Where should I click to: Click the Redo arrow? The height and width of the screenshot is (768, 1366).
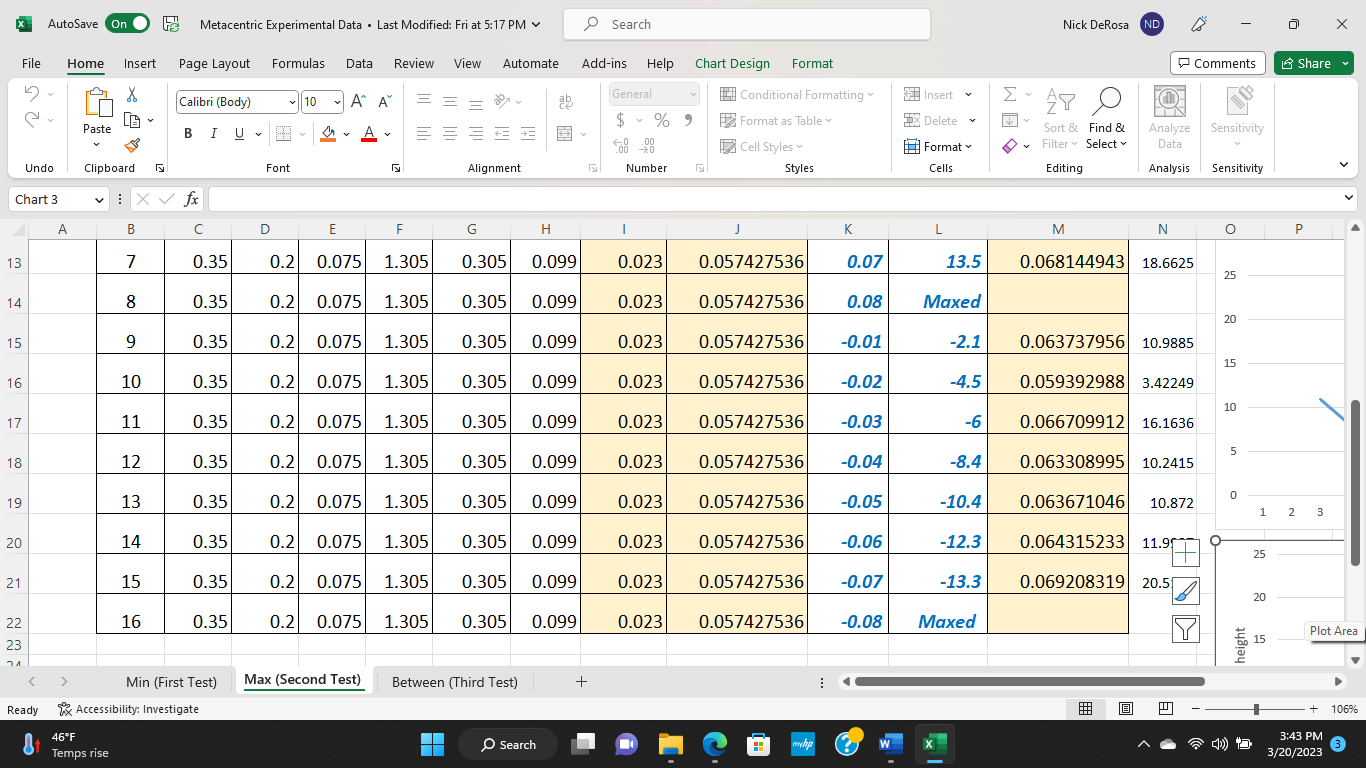pyautogui.click(x=30, y=120)
